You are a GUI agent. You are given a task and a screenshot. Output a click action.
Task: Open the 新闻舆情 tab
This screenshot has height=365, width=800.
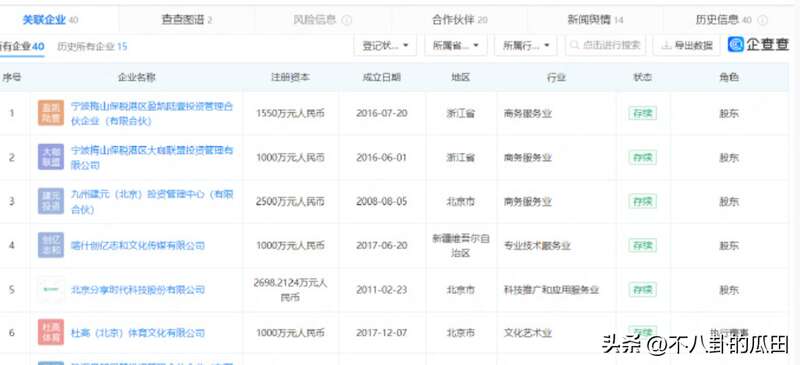[595, 20]
